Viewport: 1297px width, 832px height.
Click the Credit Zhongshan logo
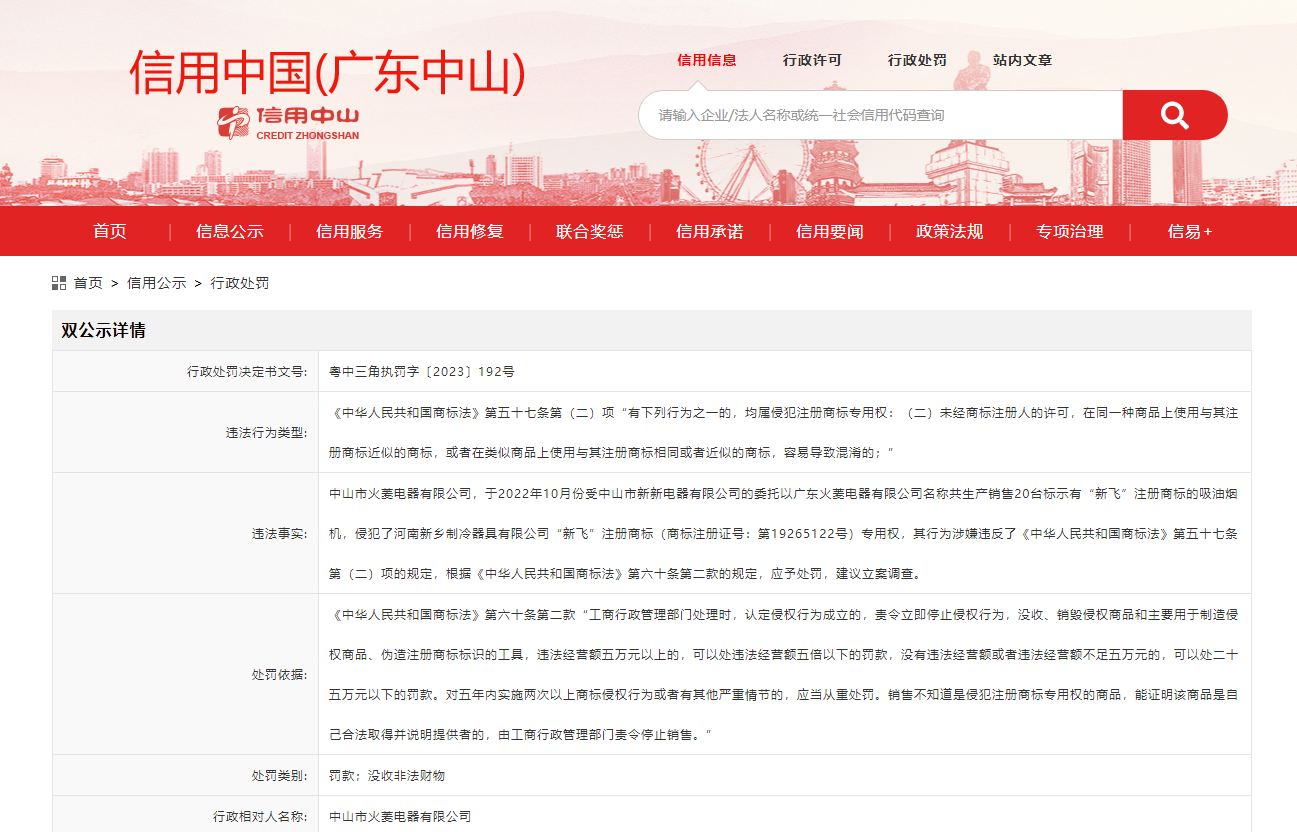pos(288,122)
